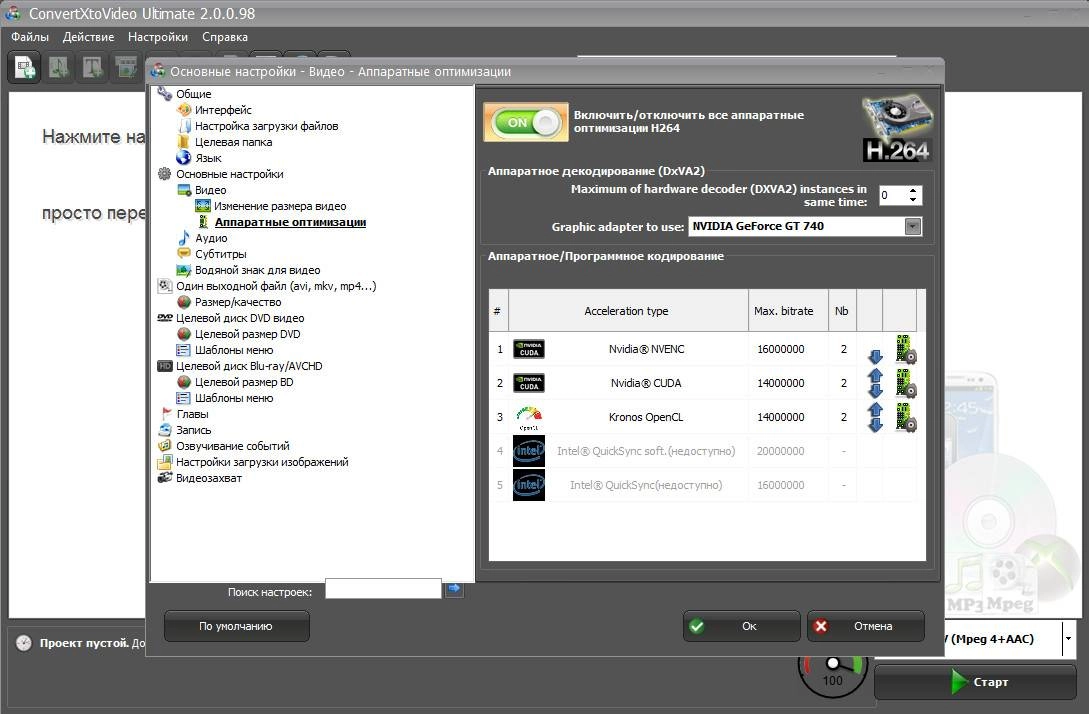Click Intel logo in row 5 QuickSync
This screenshot has width=1089, height=714.
tap(529, 485)
